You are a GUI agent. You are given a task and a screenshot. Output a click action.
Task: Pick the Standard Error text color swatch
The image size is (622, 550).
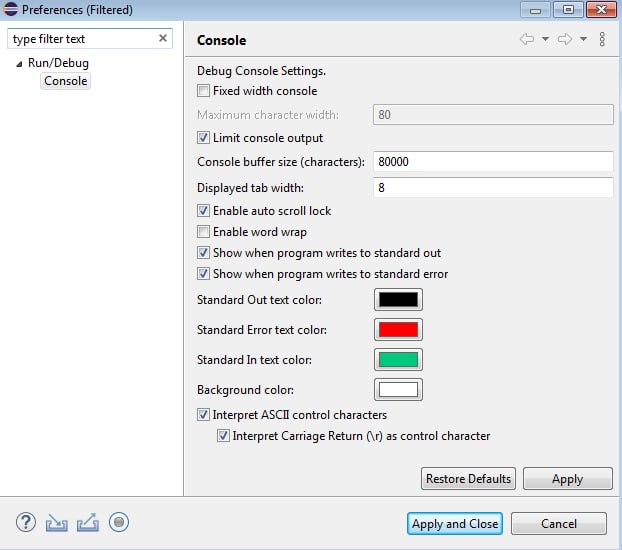point(398,330)
